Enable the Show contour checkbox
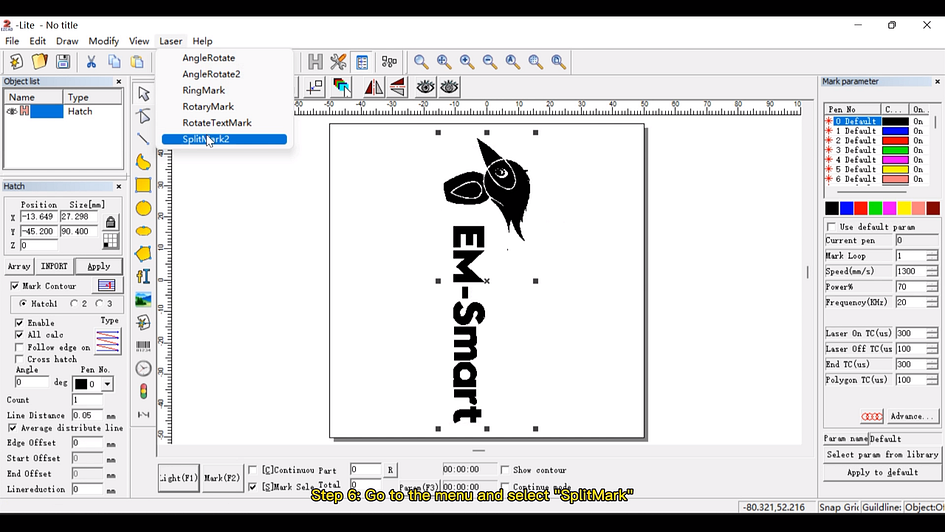The image size is (945, 532). coord(504,470)
